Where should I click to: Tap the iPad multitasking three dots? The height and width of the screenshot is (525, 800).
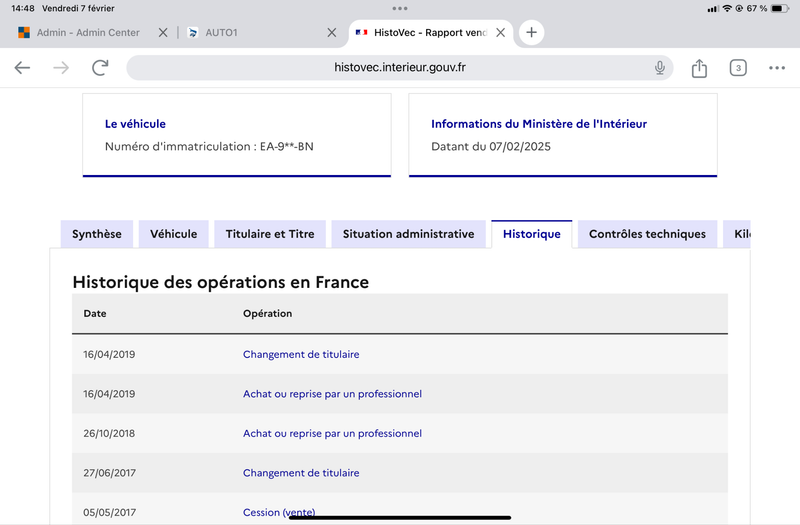pyautogui.click(x=400, y=8)
